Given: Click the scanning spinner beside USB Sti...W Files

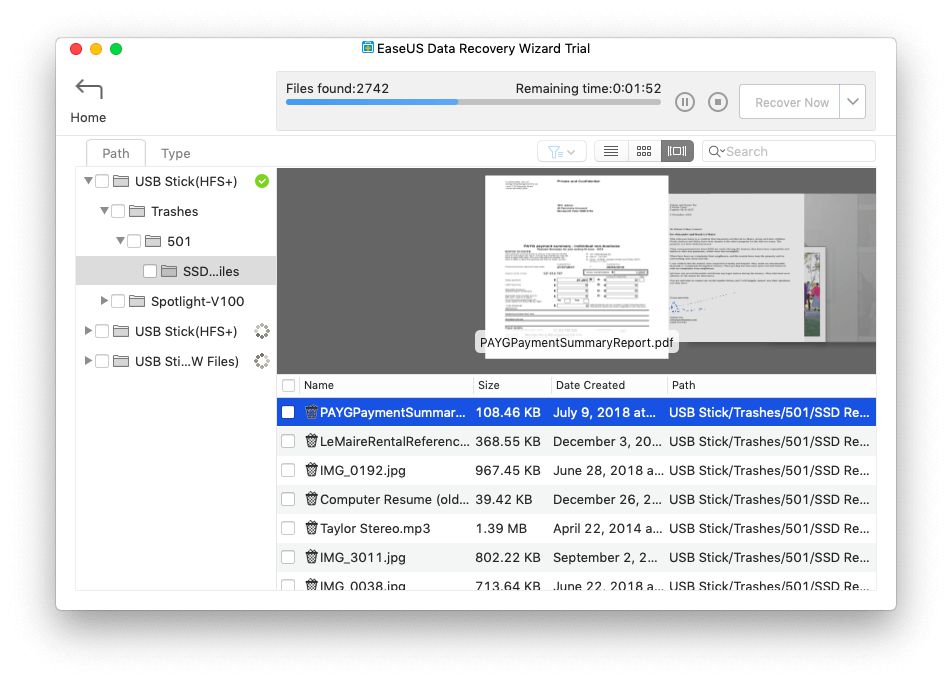Looking at the screenshot, I should [262, 361].
